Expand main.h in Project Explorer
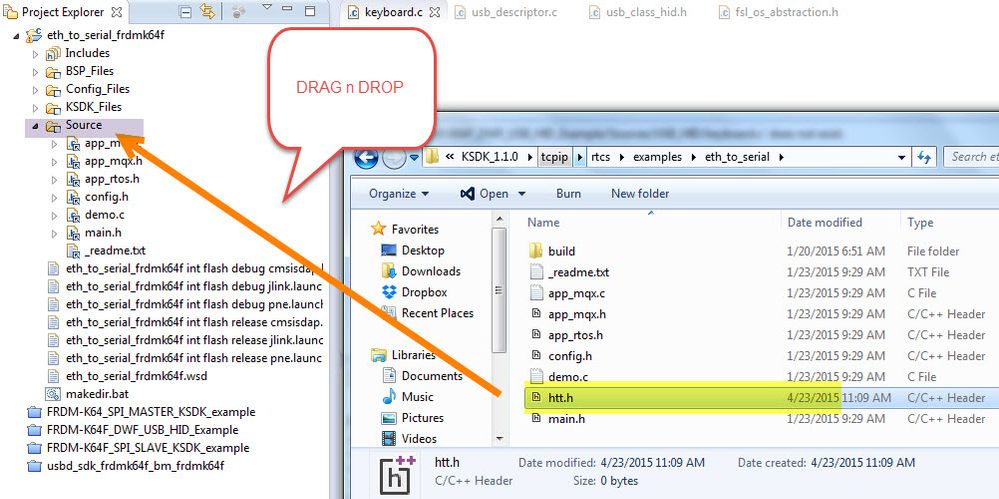The height and width of the screenshot is (499, 999). tap(55, 233)
